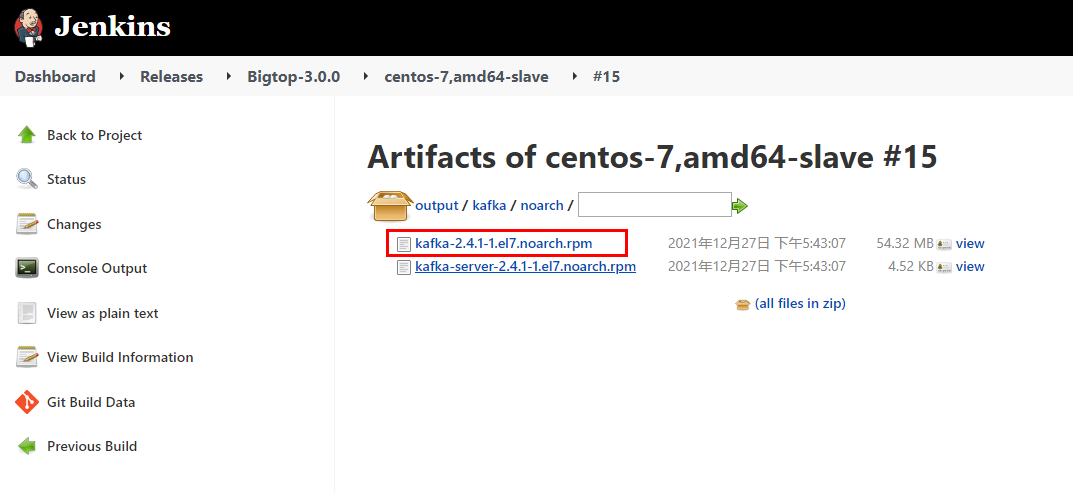This screenshot has width=1073, height=492.
Task: Click the green Back to Project arrow icon
Action: 27,135
